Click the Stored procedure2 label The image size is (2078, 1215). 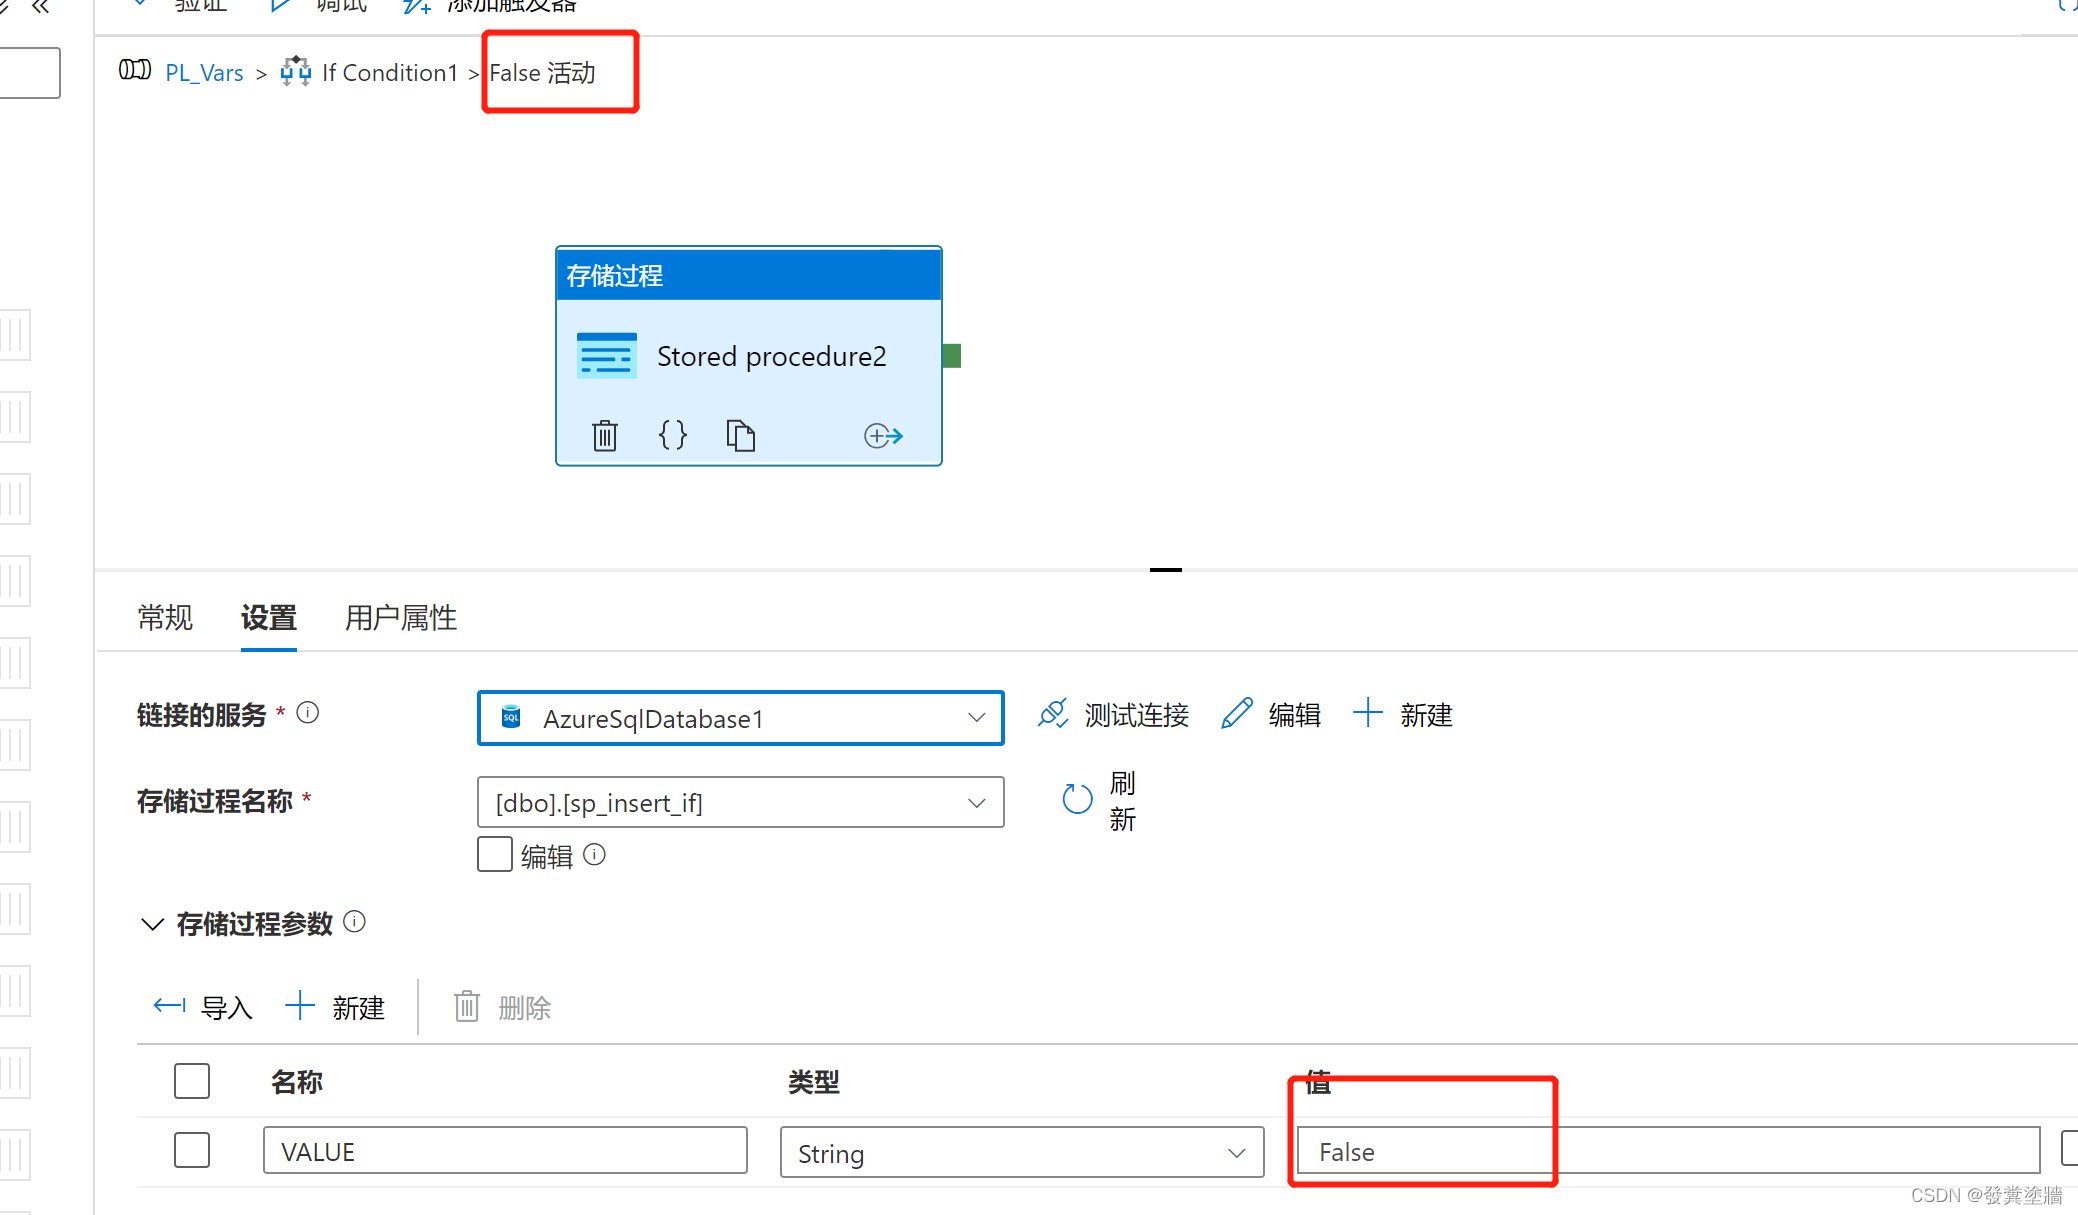tap(772, 356)
